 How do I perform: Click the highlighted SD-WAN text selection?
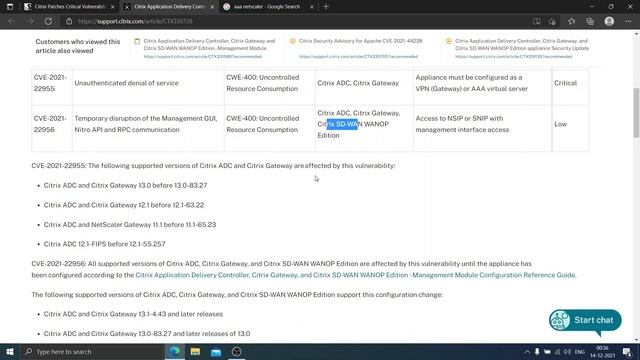point(342,124)
